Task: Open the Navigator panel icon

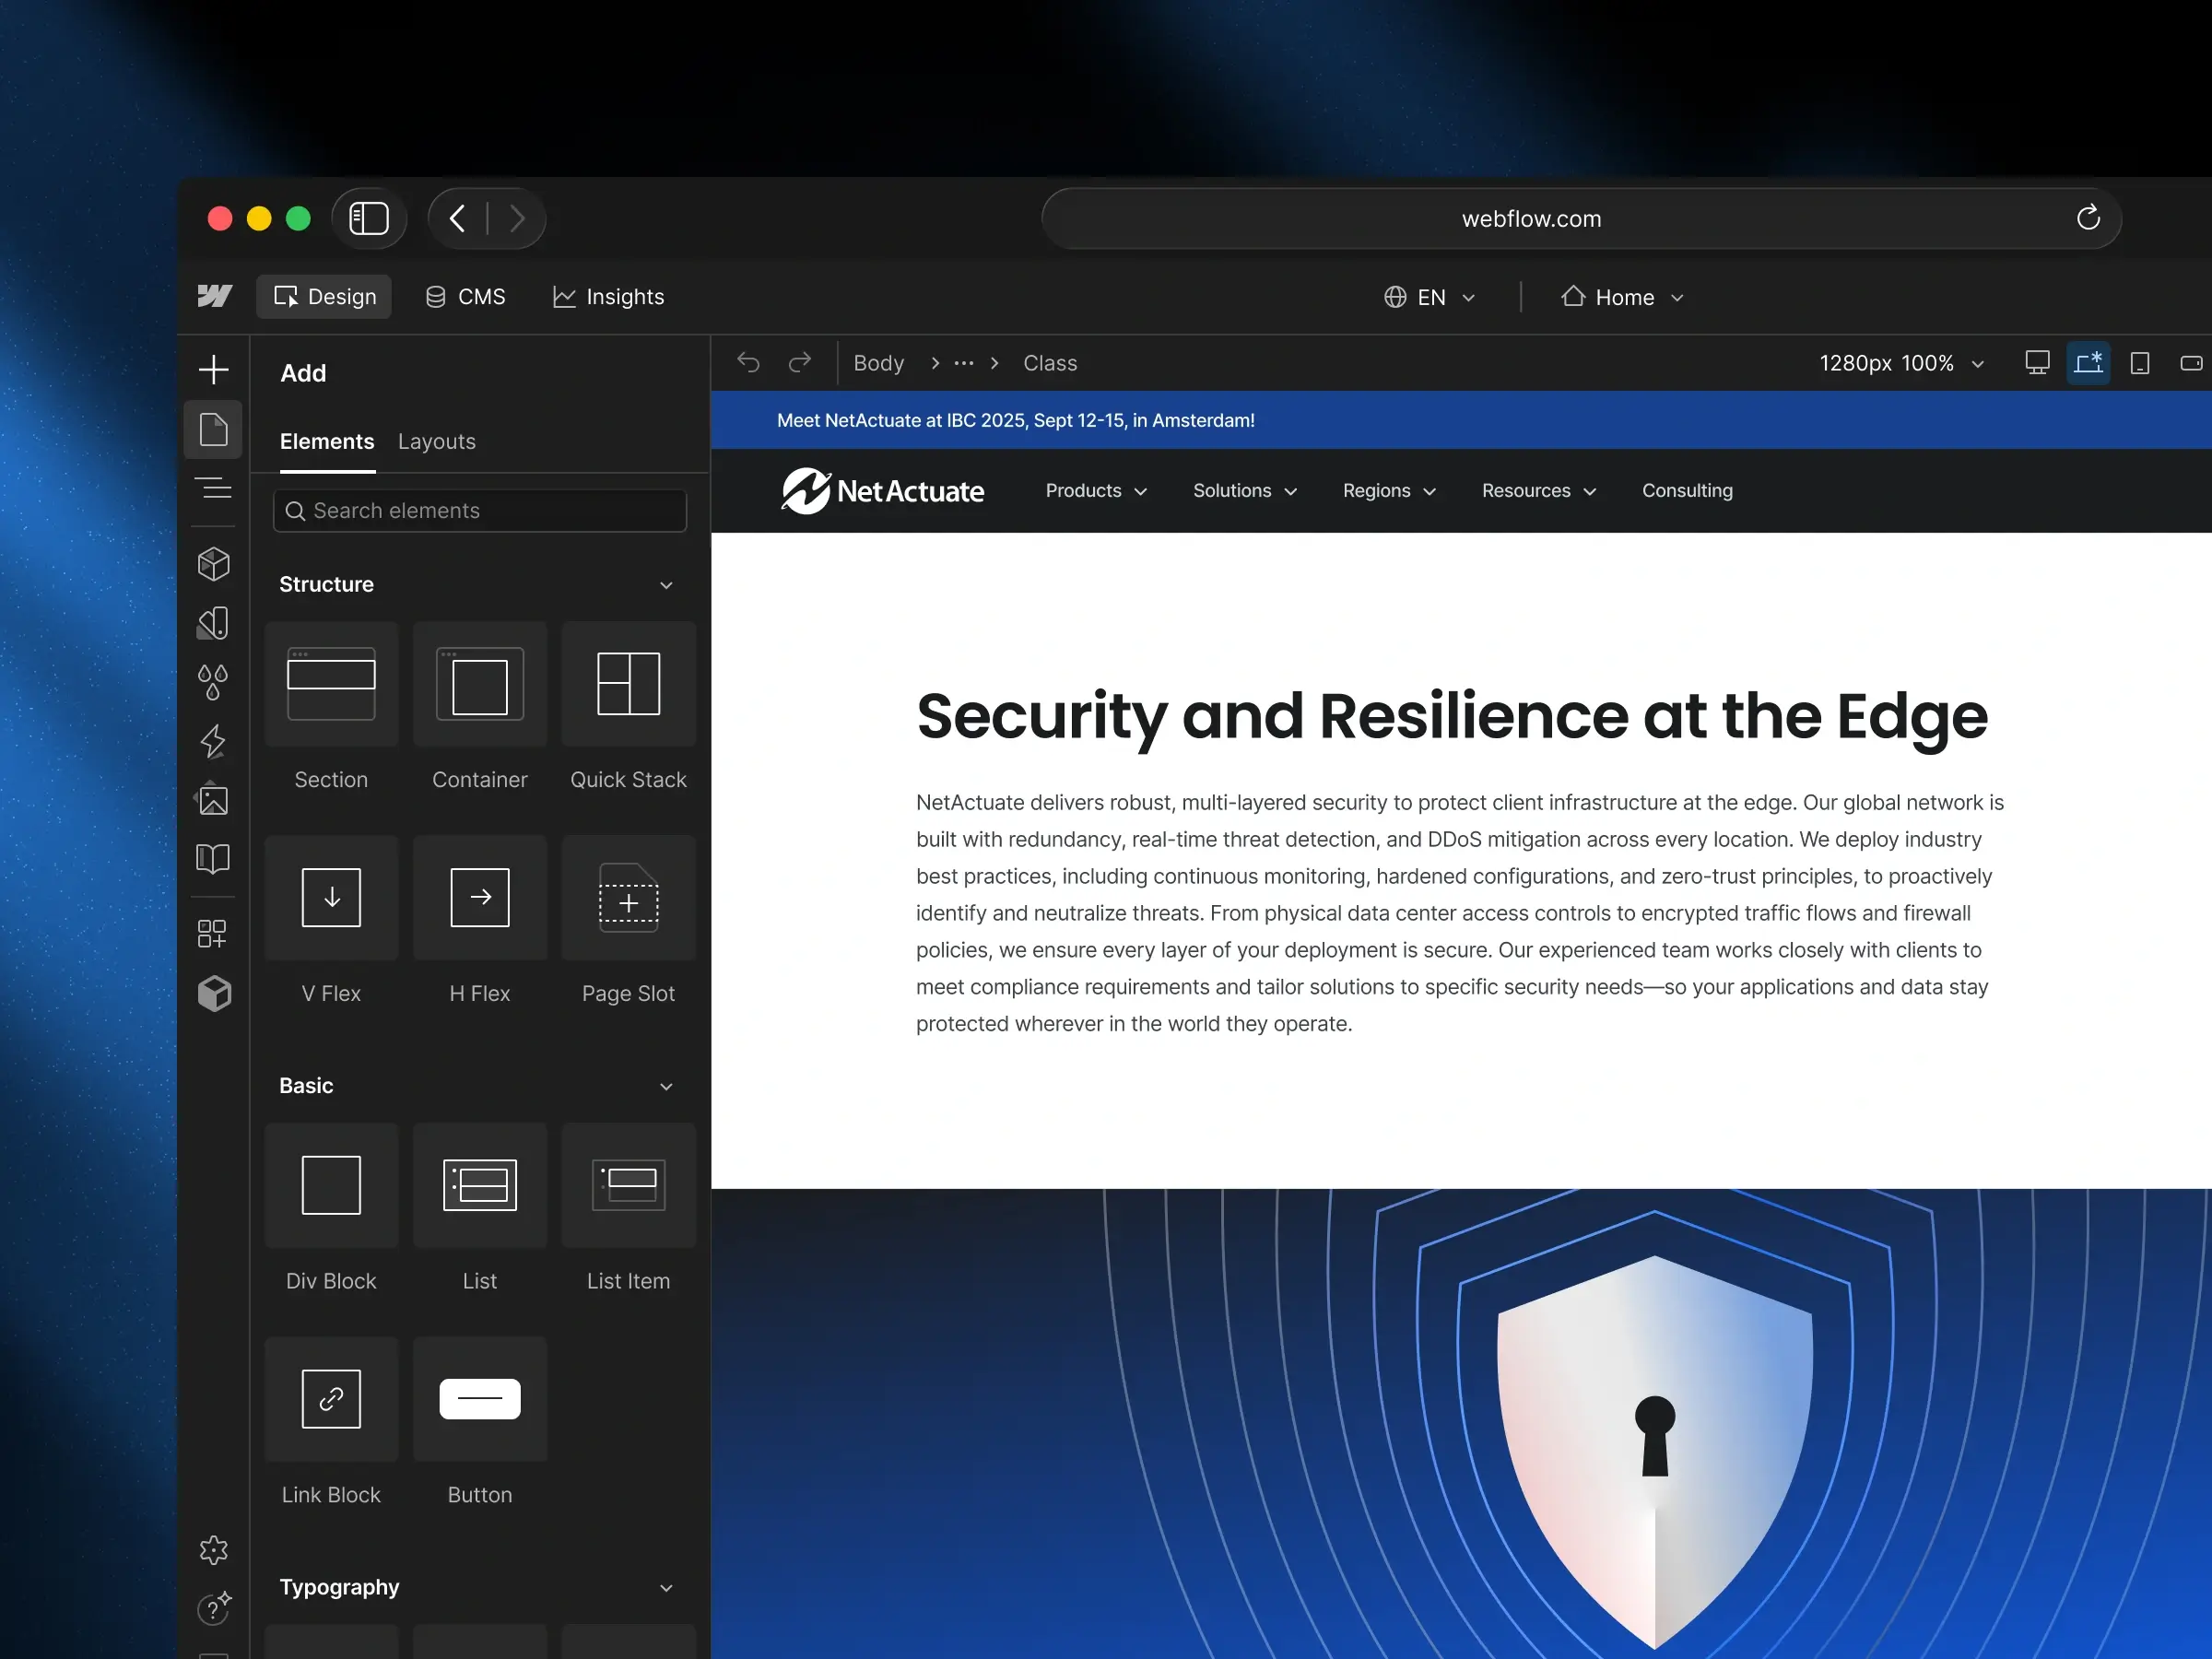Action: coord(213,488)
